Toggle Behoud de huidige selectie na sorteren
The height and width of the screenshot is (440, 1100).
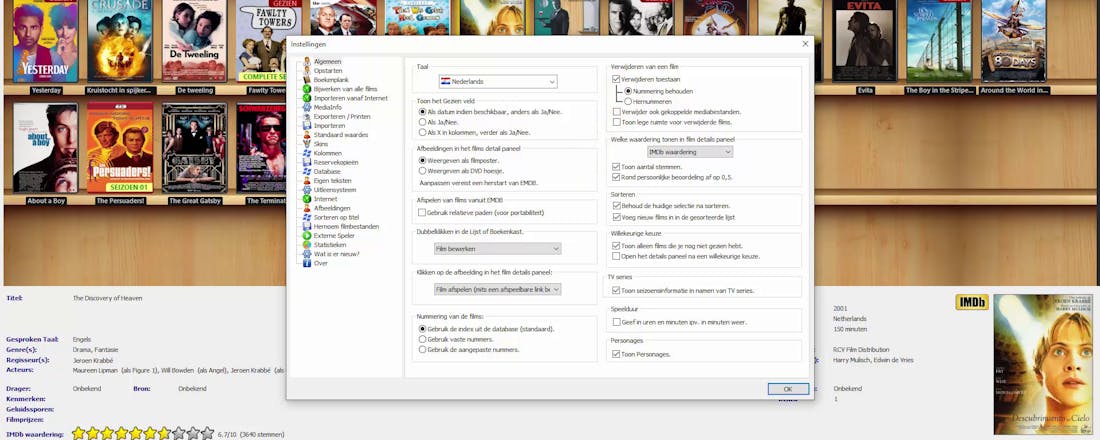(616, 206)
